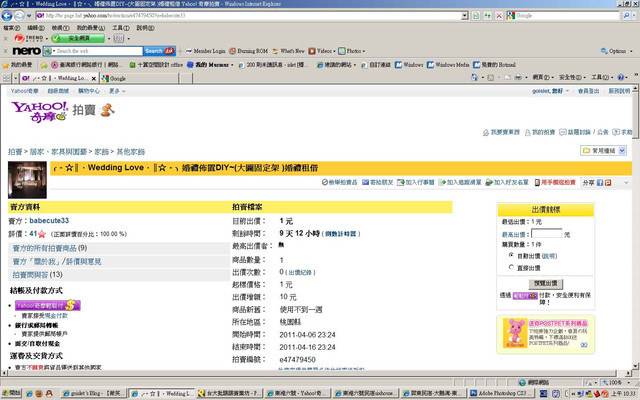Click the Quick Tabs grid icon
The height and width of the screenshot is (400, 640).
7,78
